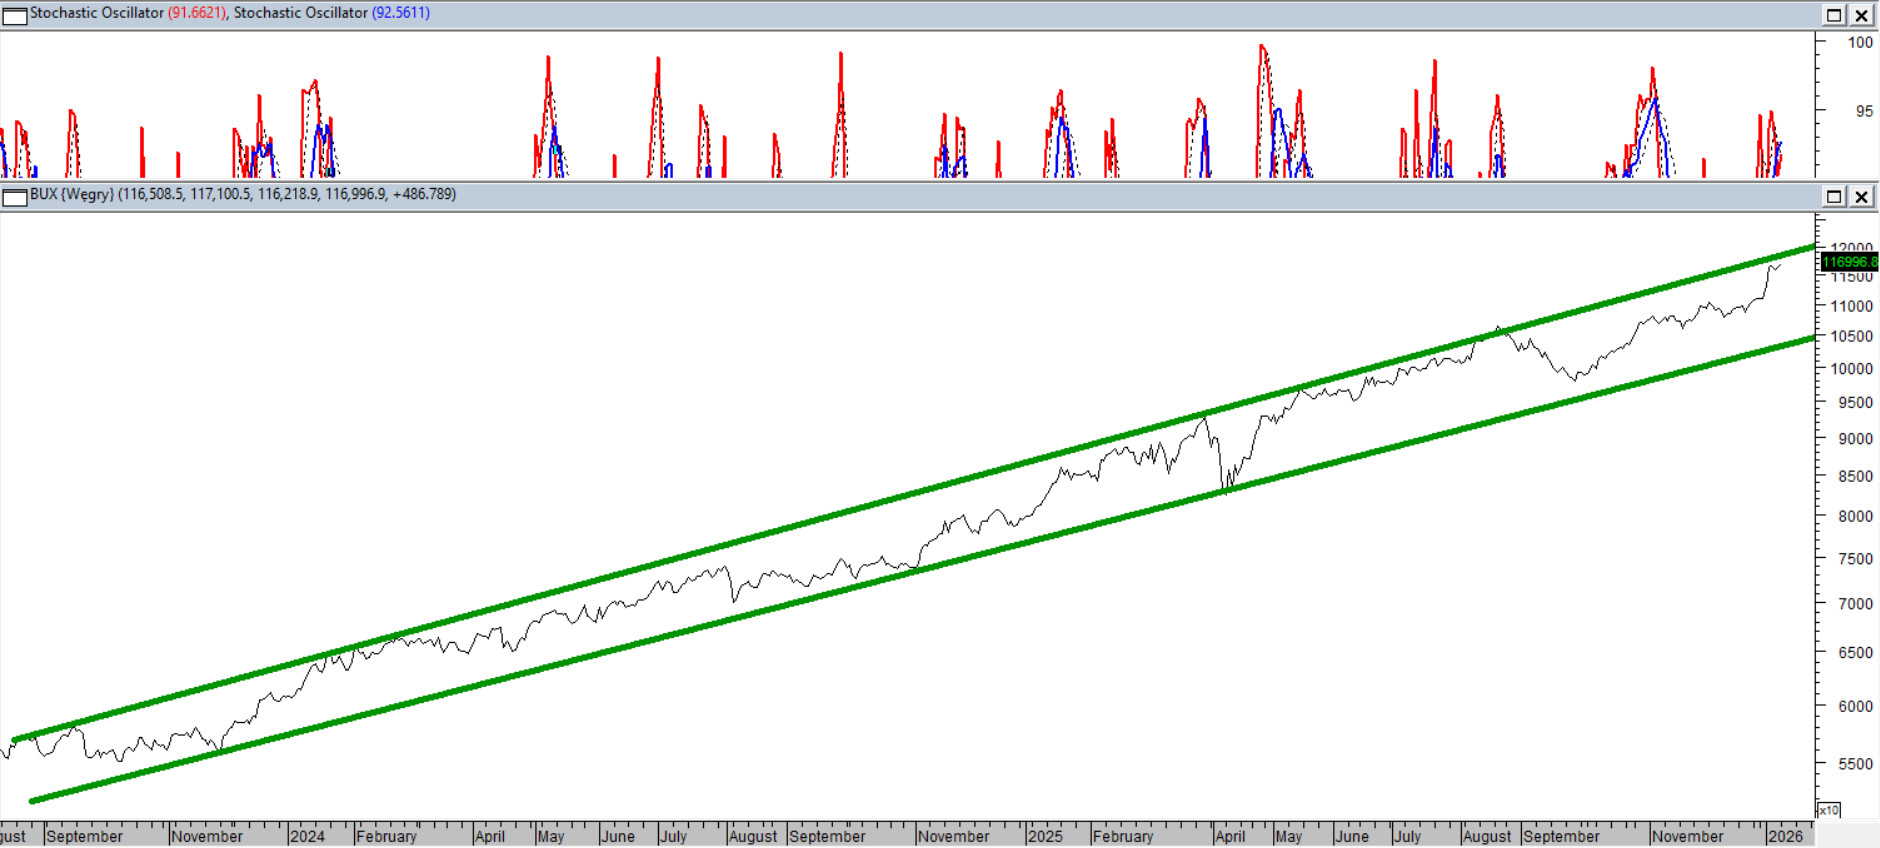Maximize the Stochastic Oscillator panel
Image resolution: width=1880 pixels, height=848 pixels.
1834,15
